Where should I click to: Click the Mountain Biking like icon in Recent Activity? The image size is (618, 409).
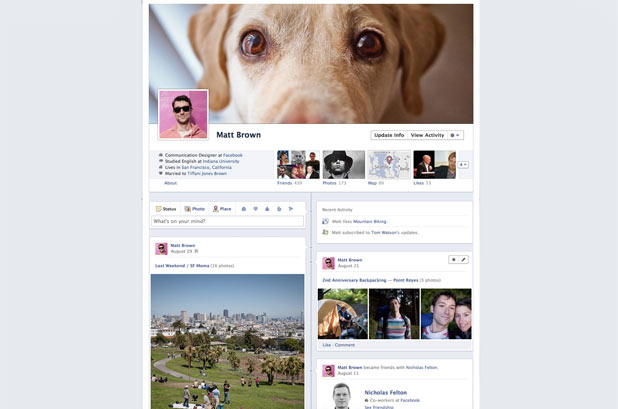(x=326, y=221)
